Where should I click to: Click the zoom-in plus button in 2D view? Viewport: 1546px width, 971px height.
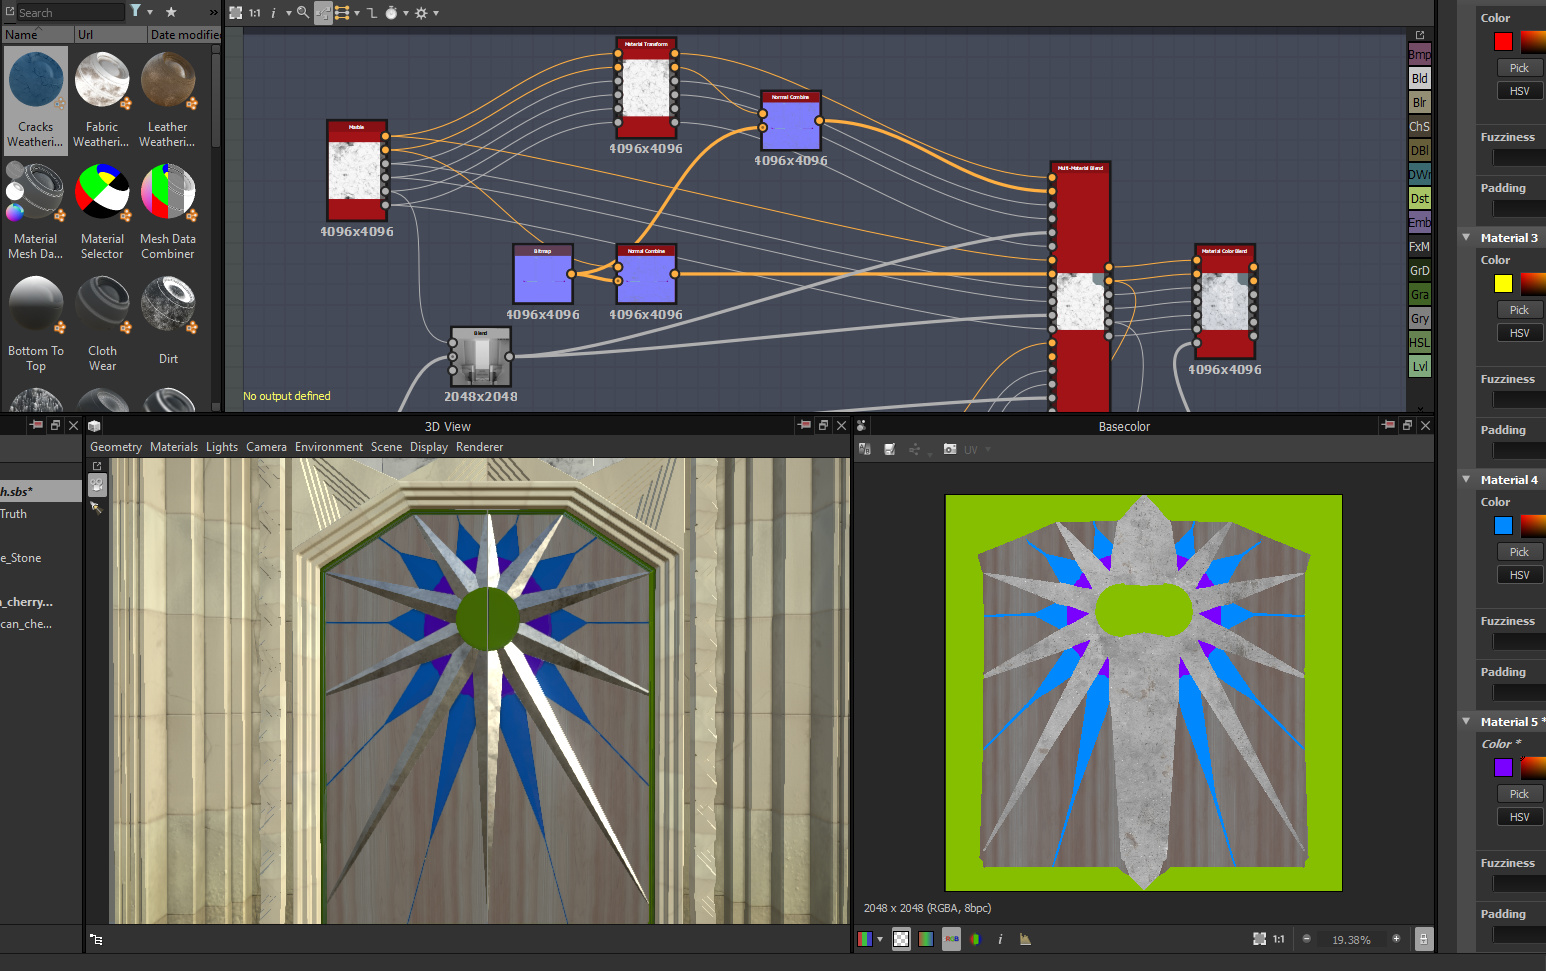click(1396, 939)
